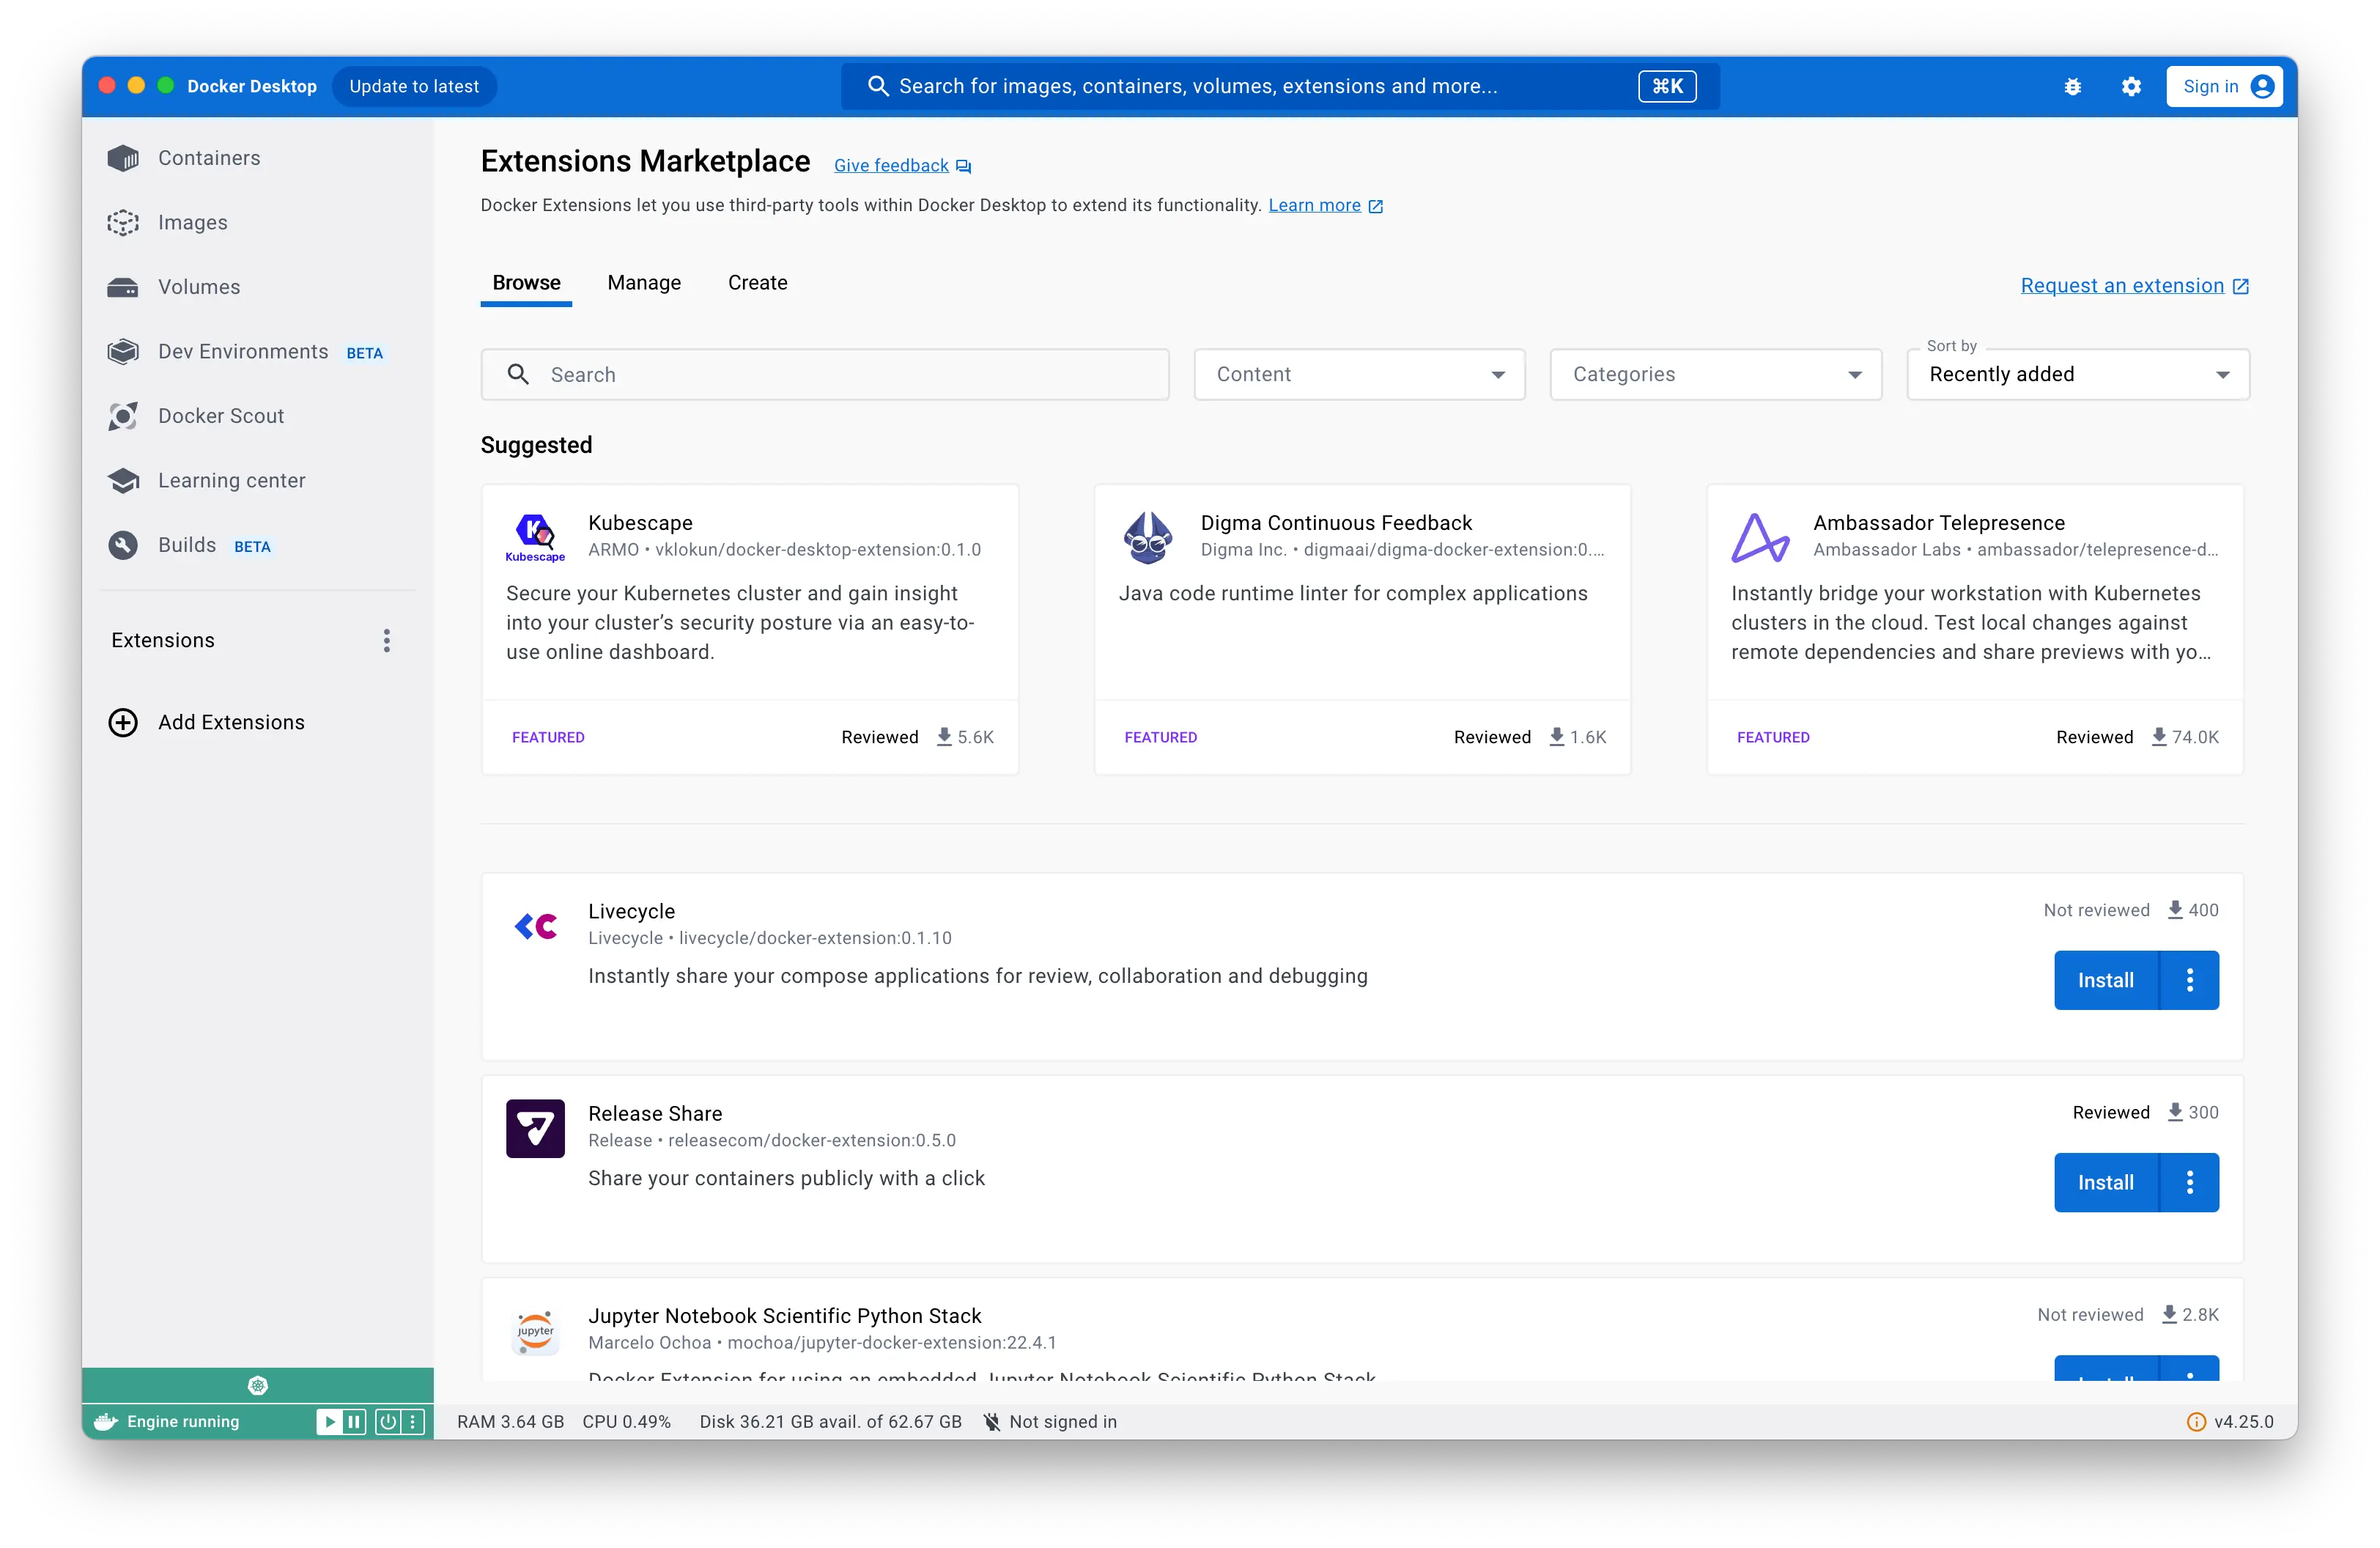
Task: Pause the Docker engine
Action: pos(354,1421)
